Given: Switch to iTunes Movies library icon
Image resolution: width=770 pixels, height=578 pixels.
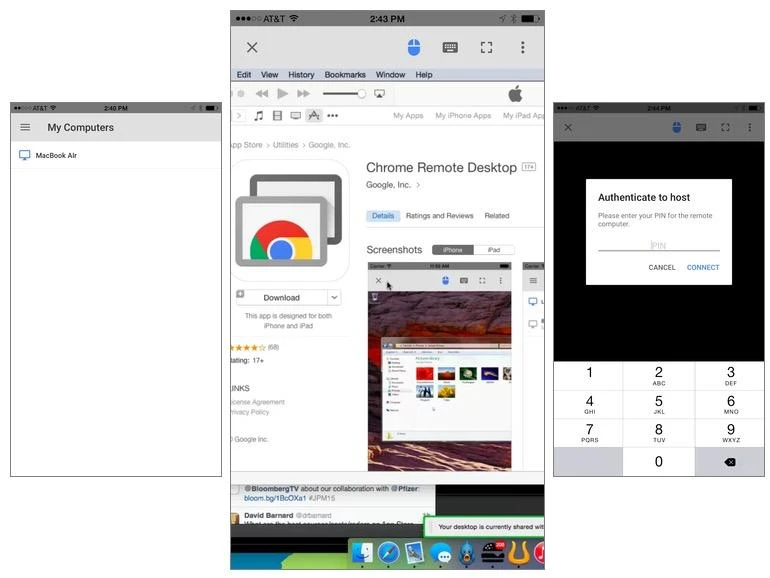Looking at the screenshot, I should tap(277, 115).
